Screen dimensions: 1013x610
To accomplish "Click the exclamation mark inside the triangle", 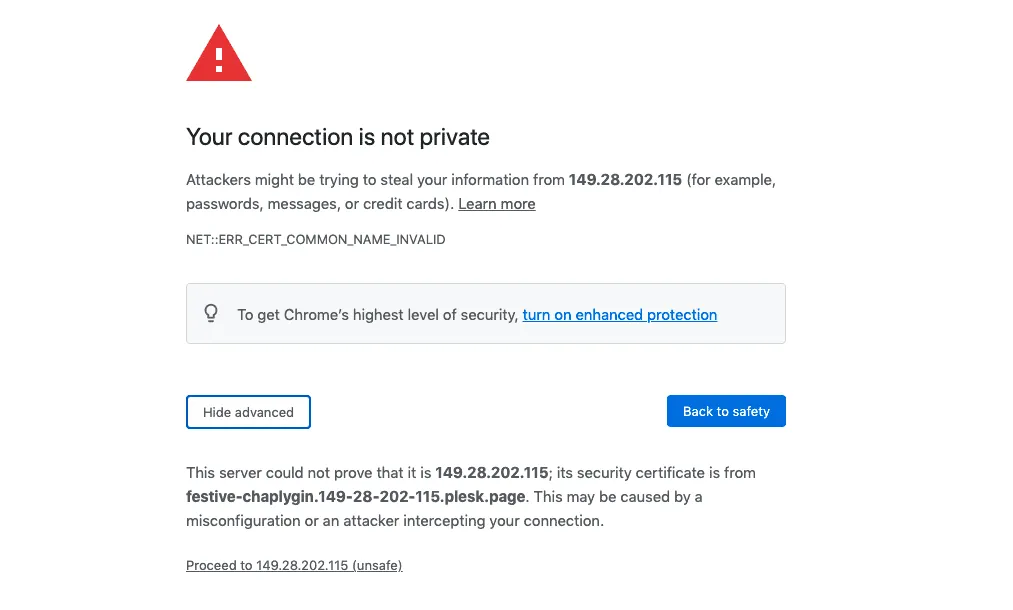I will pyautogui.click(x=218, y=58).
